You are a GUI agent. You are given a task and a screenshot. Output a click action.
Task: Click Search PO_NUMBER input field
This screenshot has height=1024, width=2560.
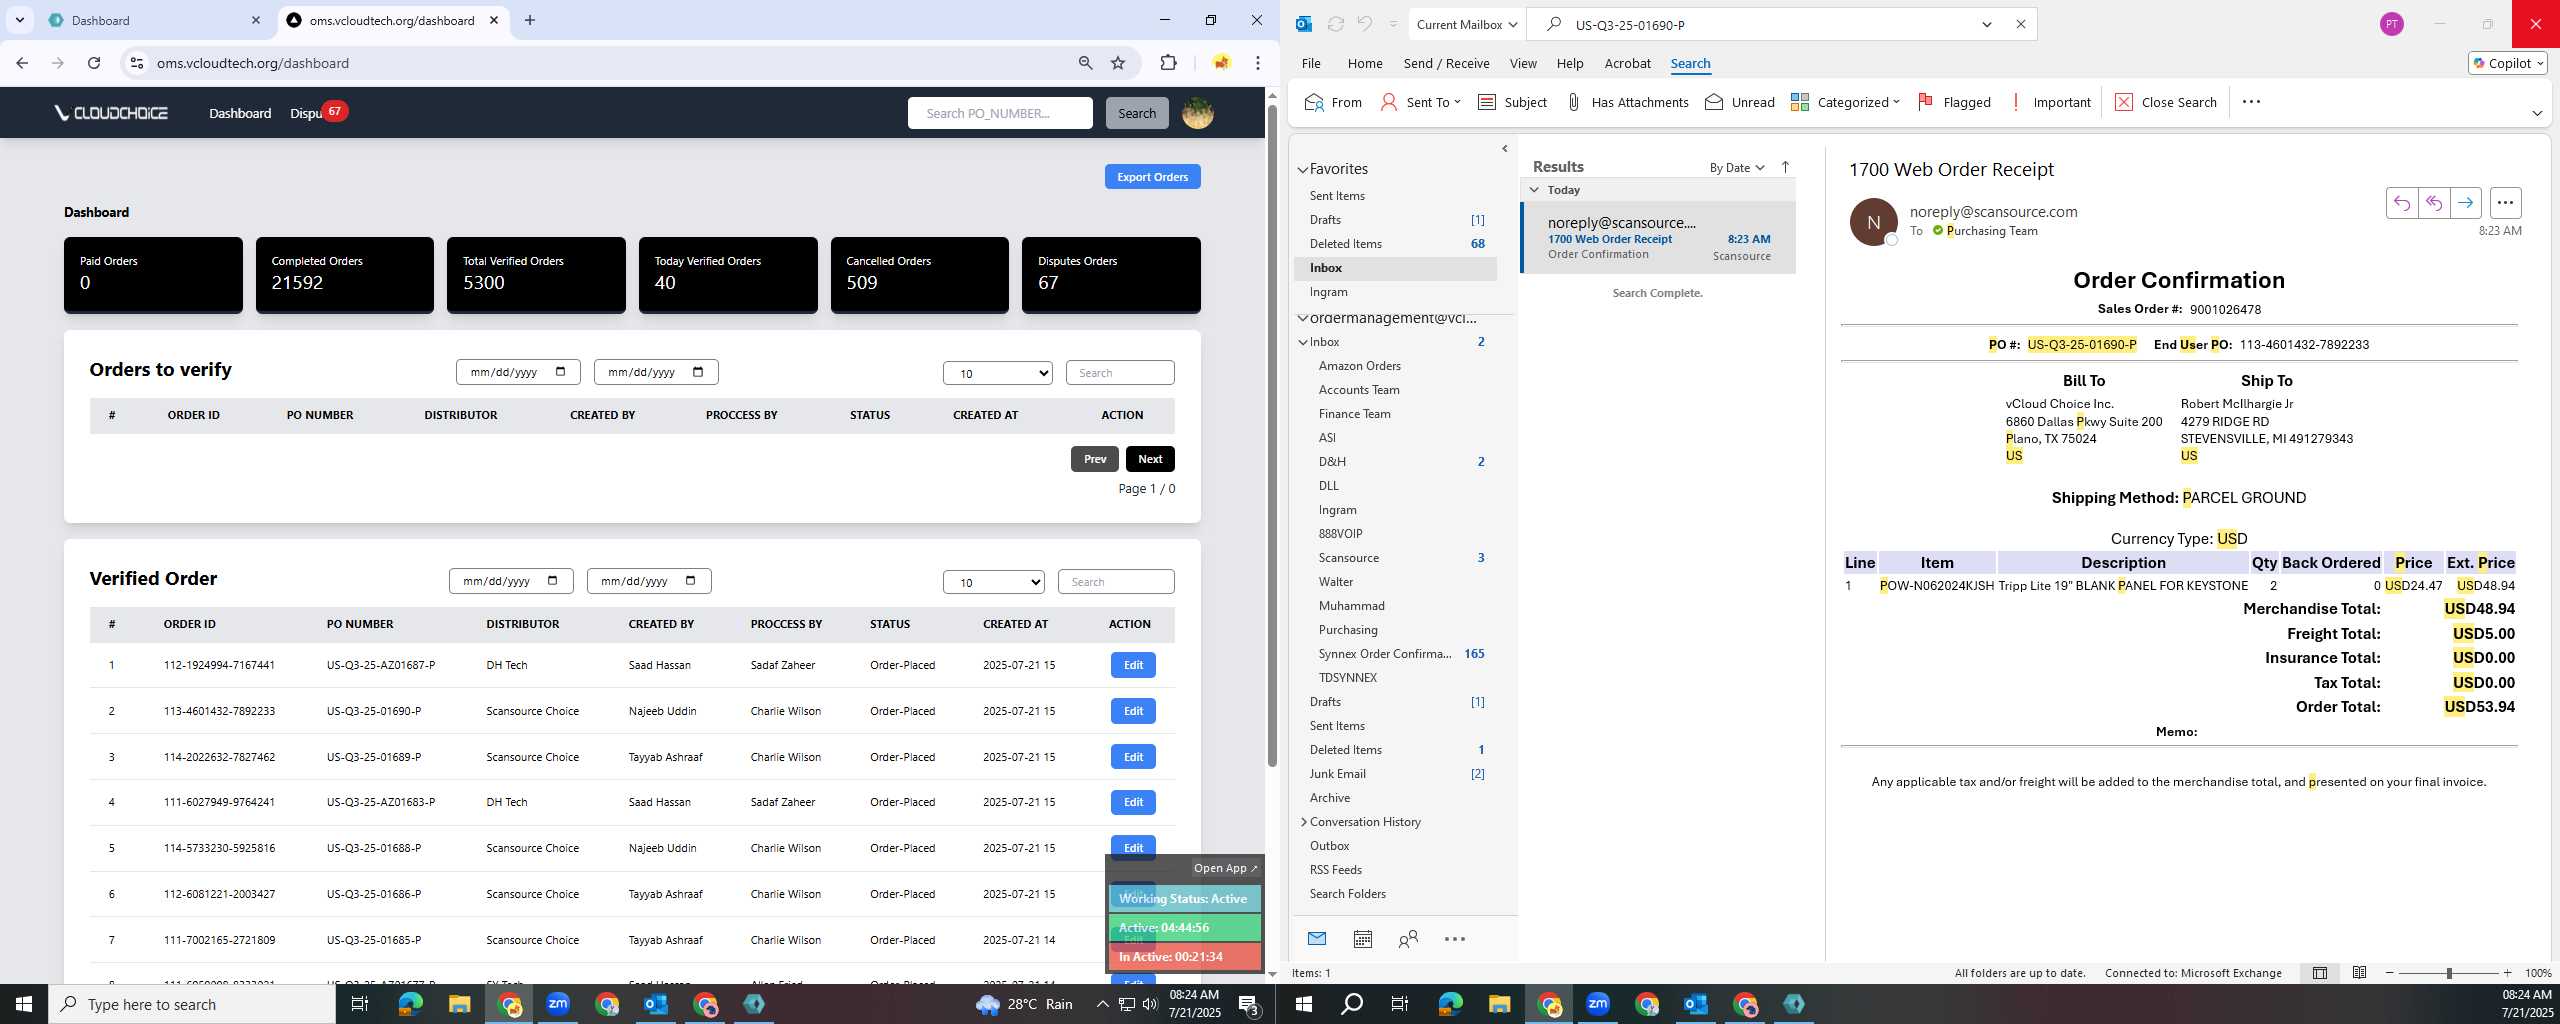click(1000, 113)
